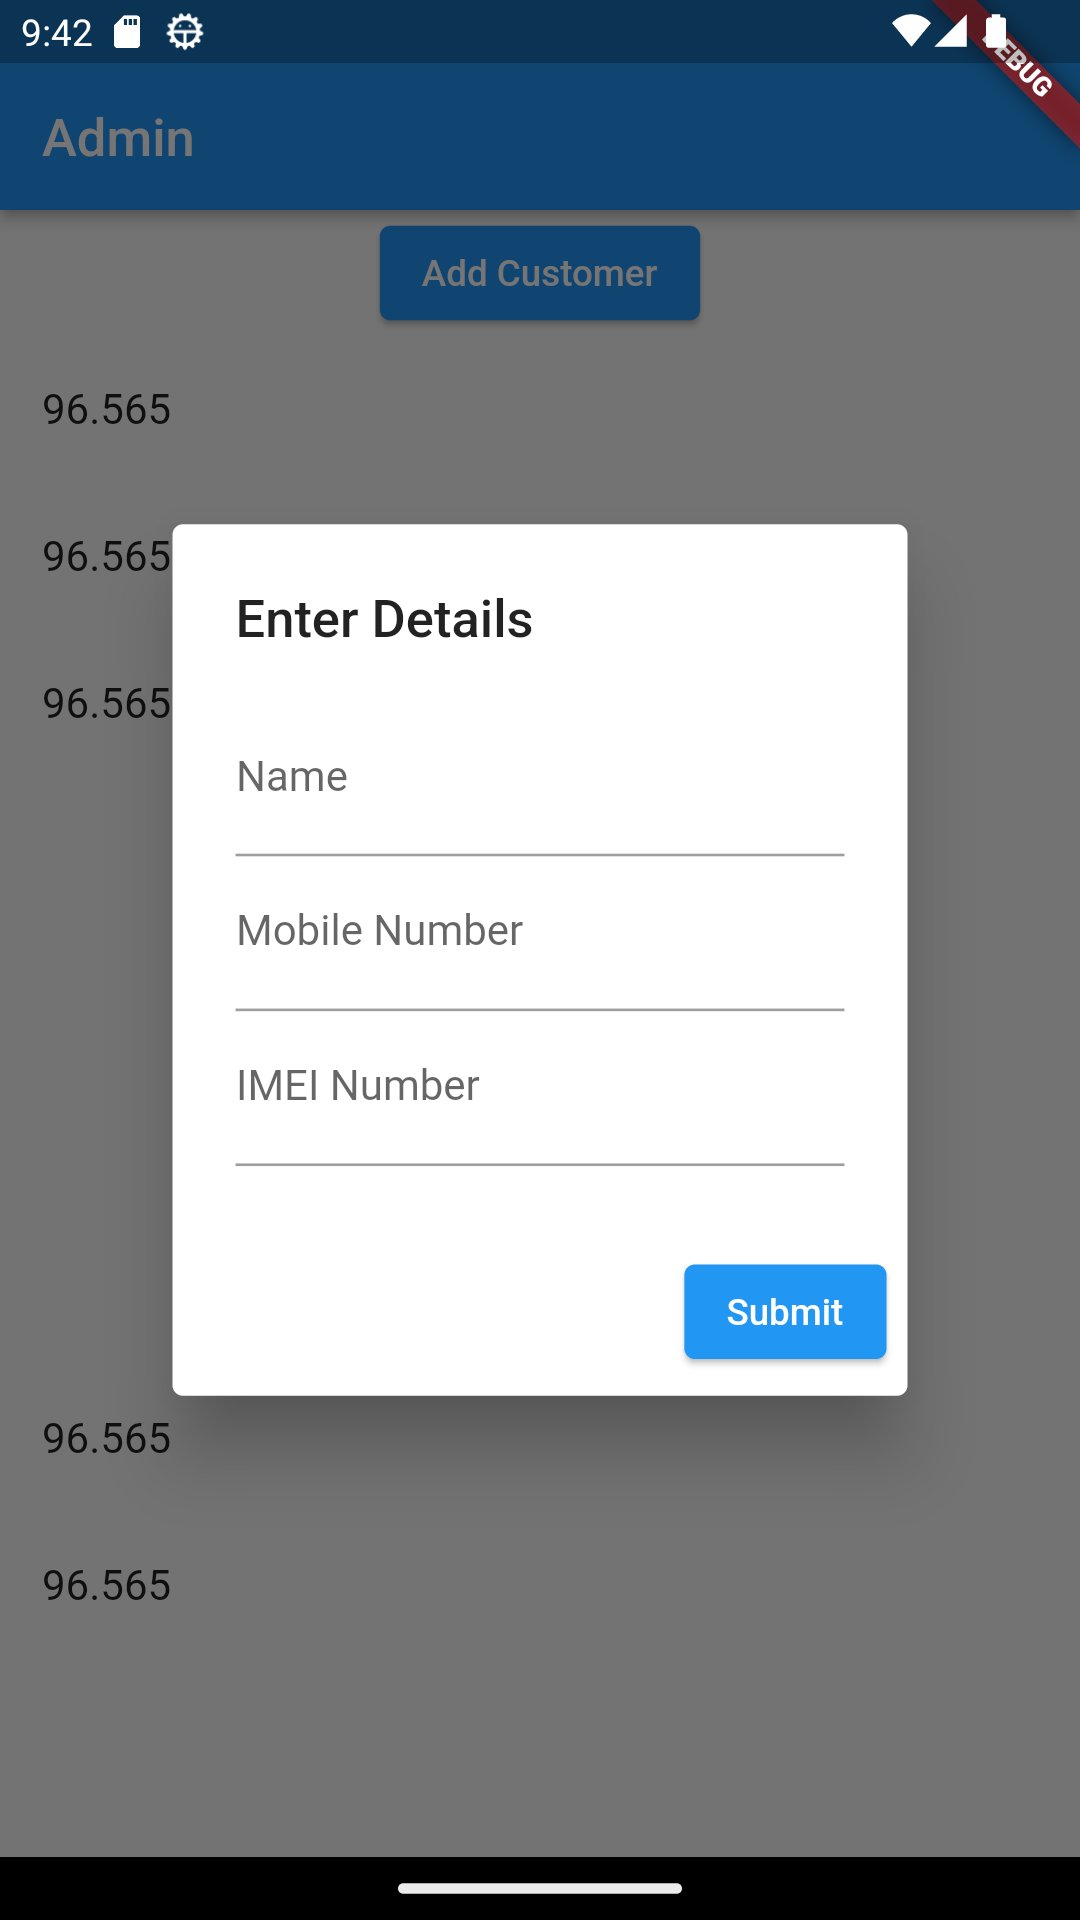Click the Add Customer button
Image resolution: width=1080 pixels, height=1920 pixels.
point(539,271)
